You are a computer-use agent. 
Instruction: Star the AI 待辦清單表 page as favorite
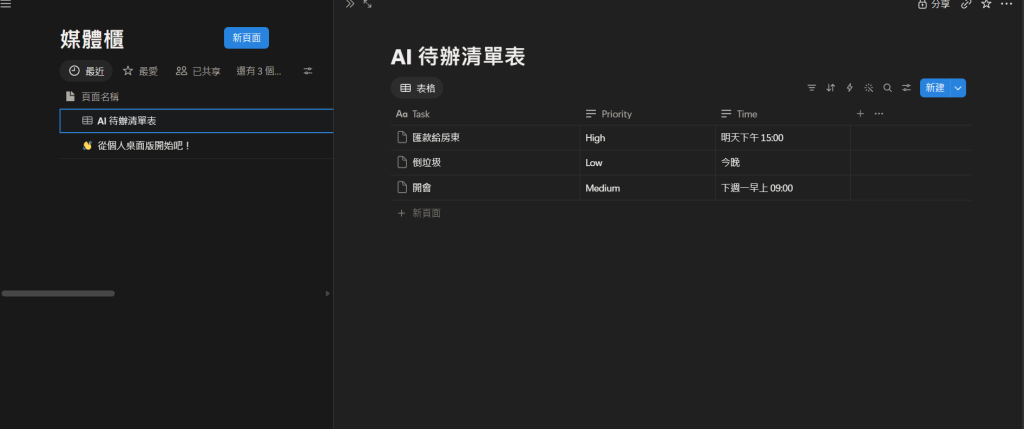(x=986, y=4)
